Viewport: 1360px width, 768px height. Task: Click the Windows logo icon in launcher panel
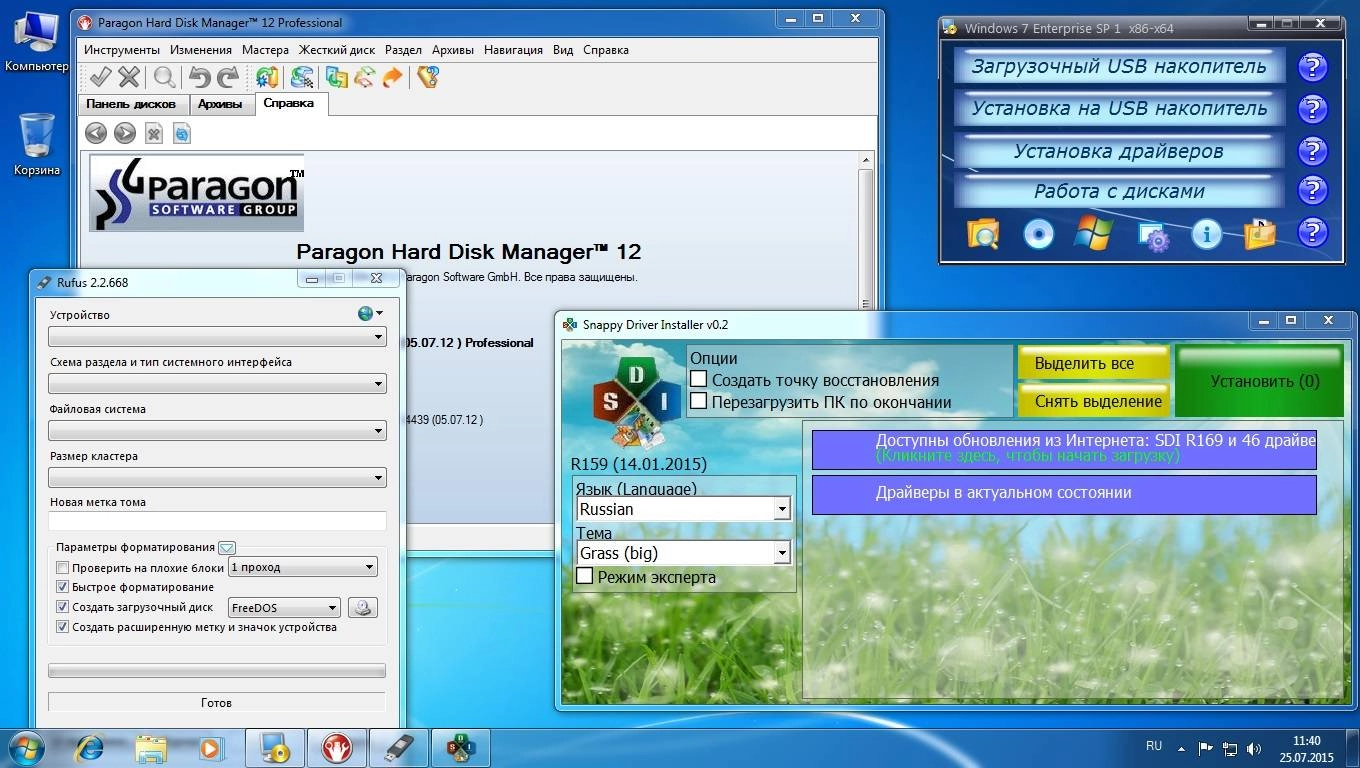(1094, 233)
